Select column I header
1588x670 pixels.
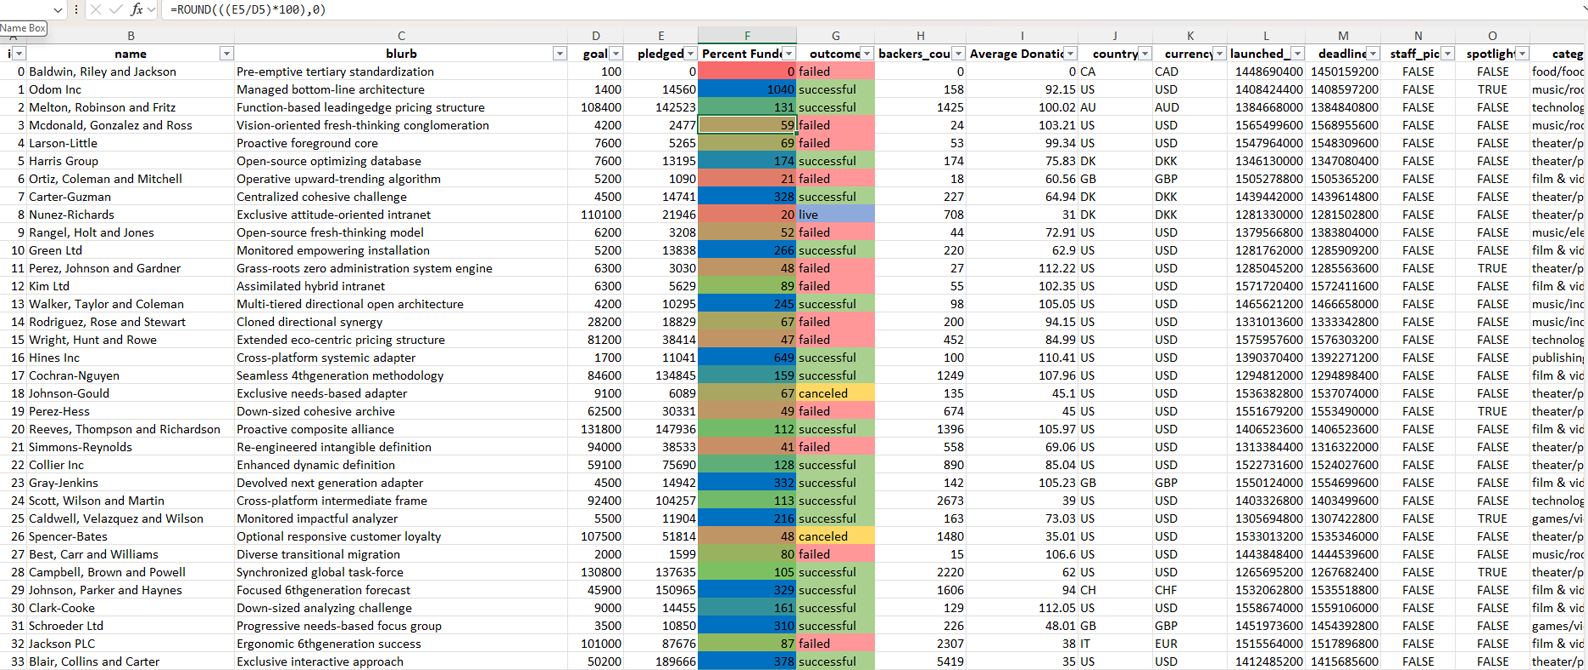(x=1022, y=36)
